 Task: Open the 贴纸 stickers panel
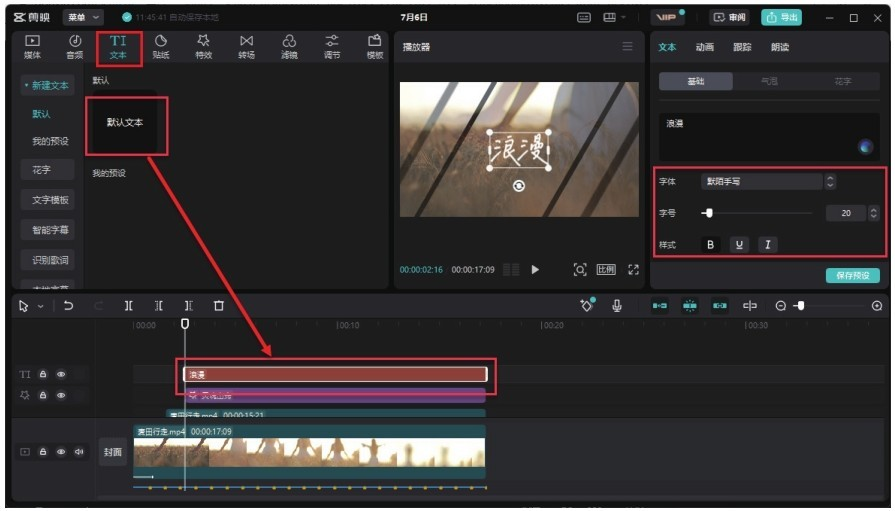point(161,47)
